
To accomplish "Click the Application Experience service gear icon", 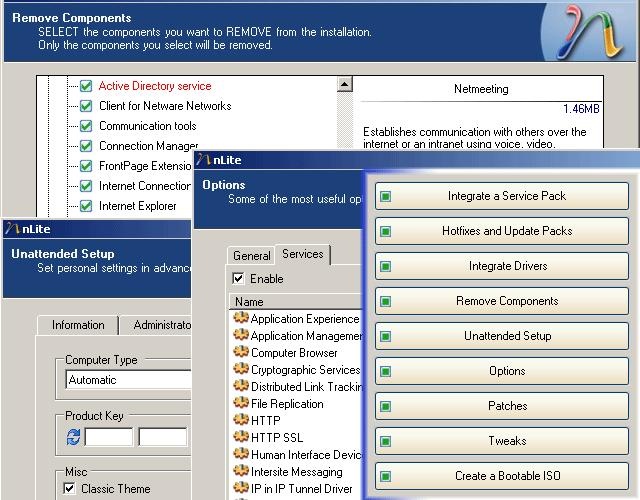I will pyautogui.click(x=240, y=319).
